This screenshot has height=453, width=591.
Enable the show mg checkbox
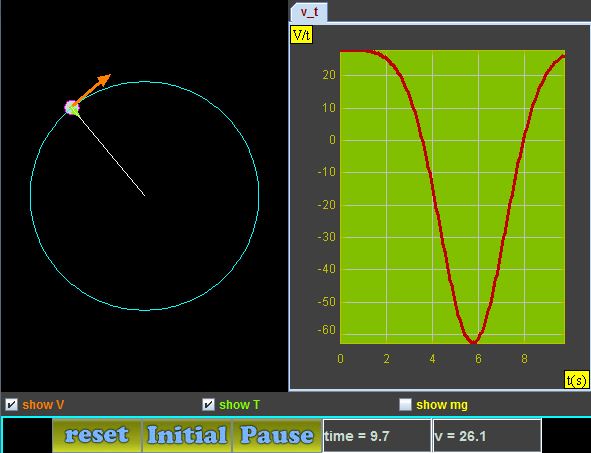click(x=405, y=405)
